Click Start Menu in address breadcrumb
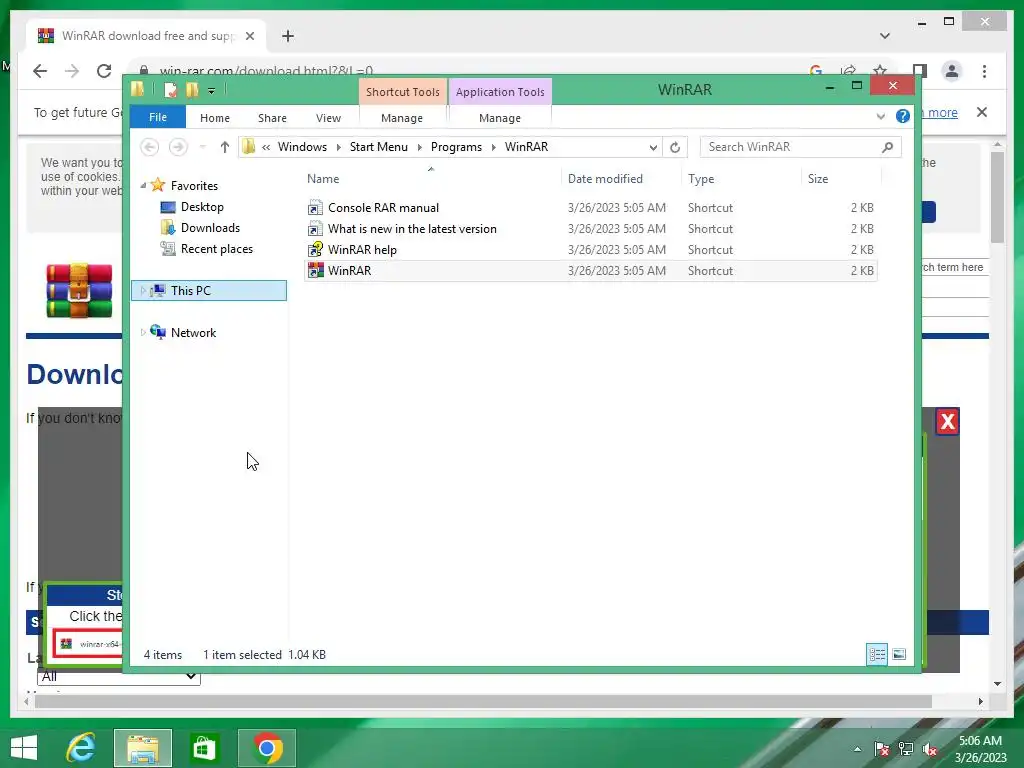 click(378, 147)
